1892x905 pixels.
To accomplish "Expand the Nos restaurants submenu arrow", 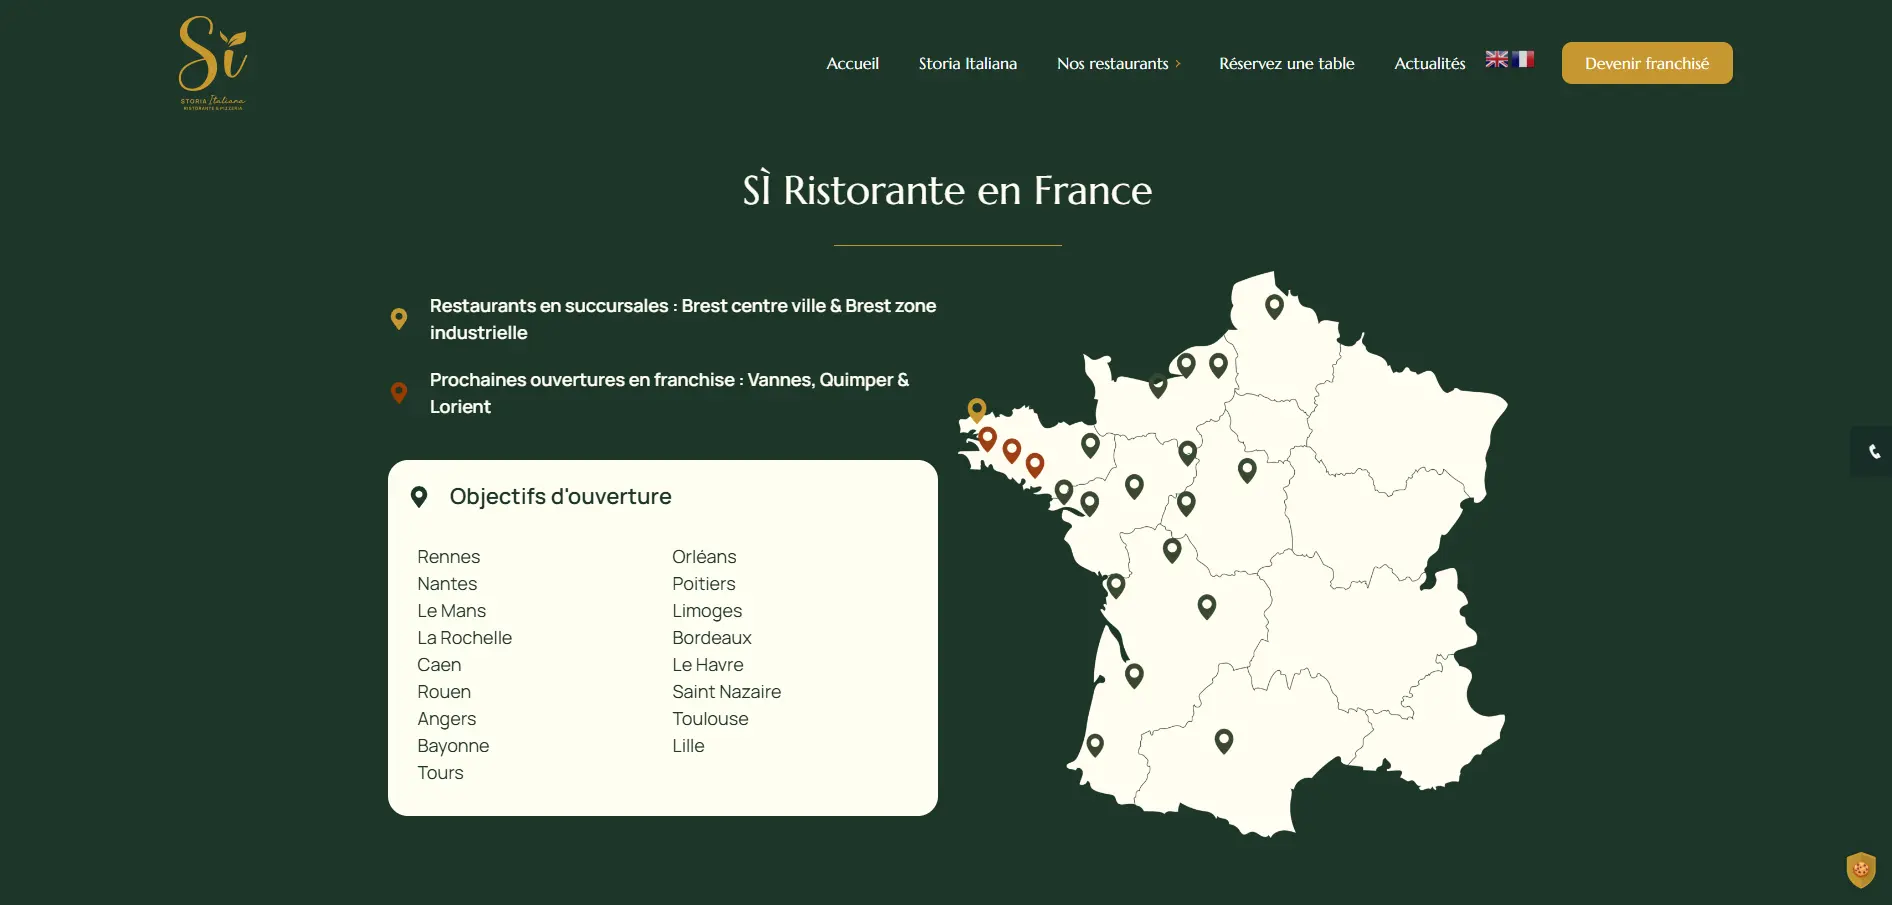I will pos(1178,64).
